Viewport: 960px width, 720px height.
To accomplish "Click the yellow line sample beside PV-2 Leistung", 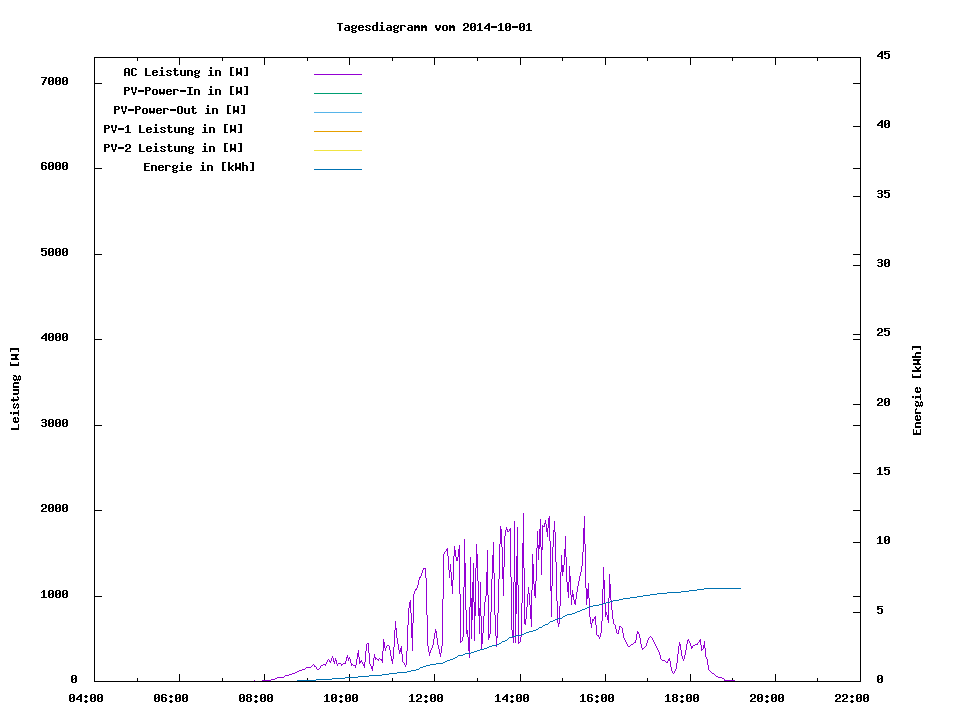I will pos(337,150).
